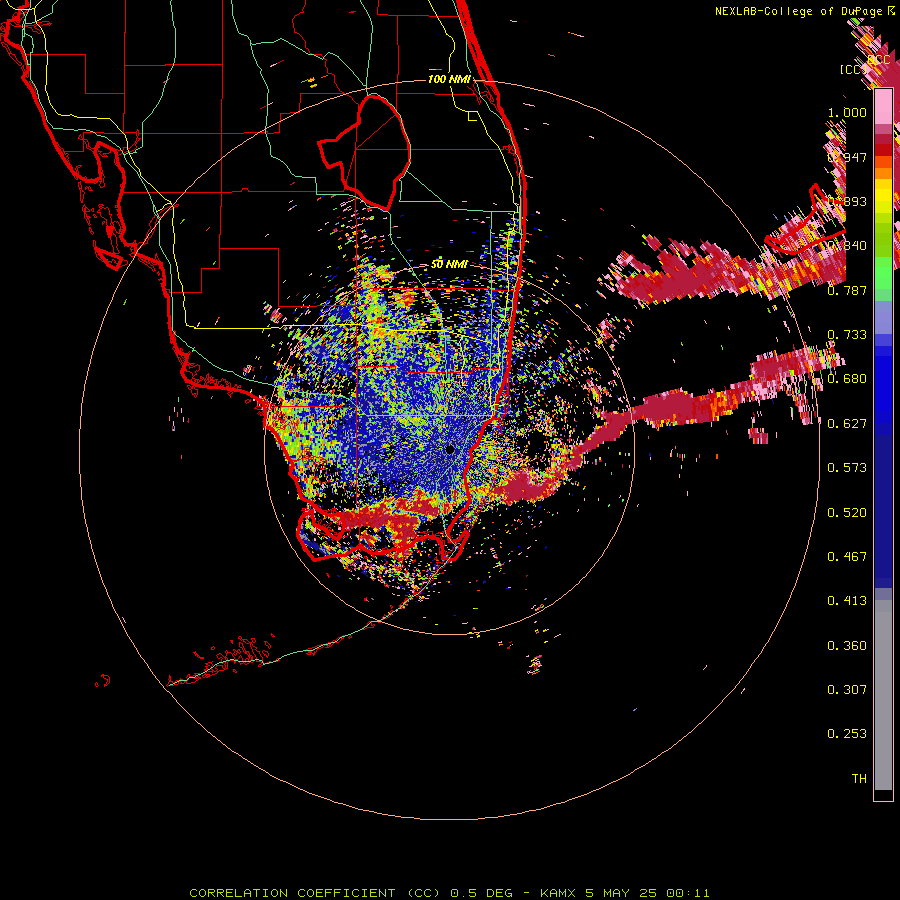Click the 0.573 scale value
The width and height of the screenshot is (900, 900).
click(847, 468)
